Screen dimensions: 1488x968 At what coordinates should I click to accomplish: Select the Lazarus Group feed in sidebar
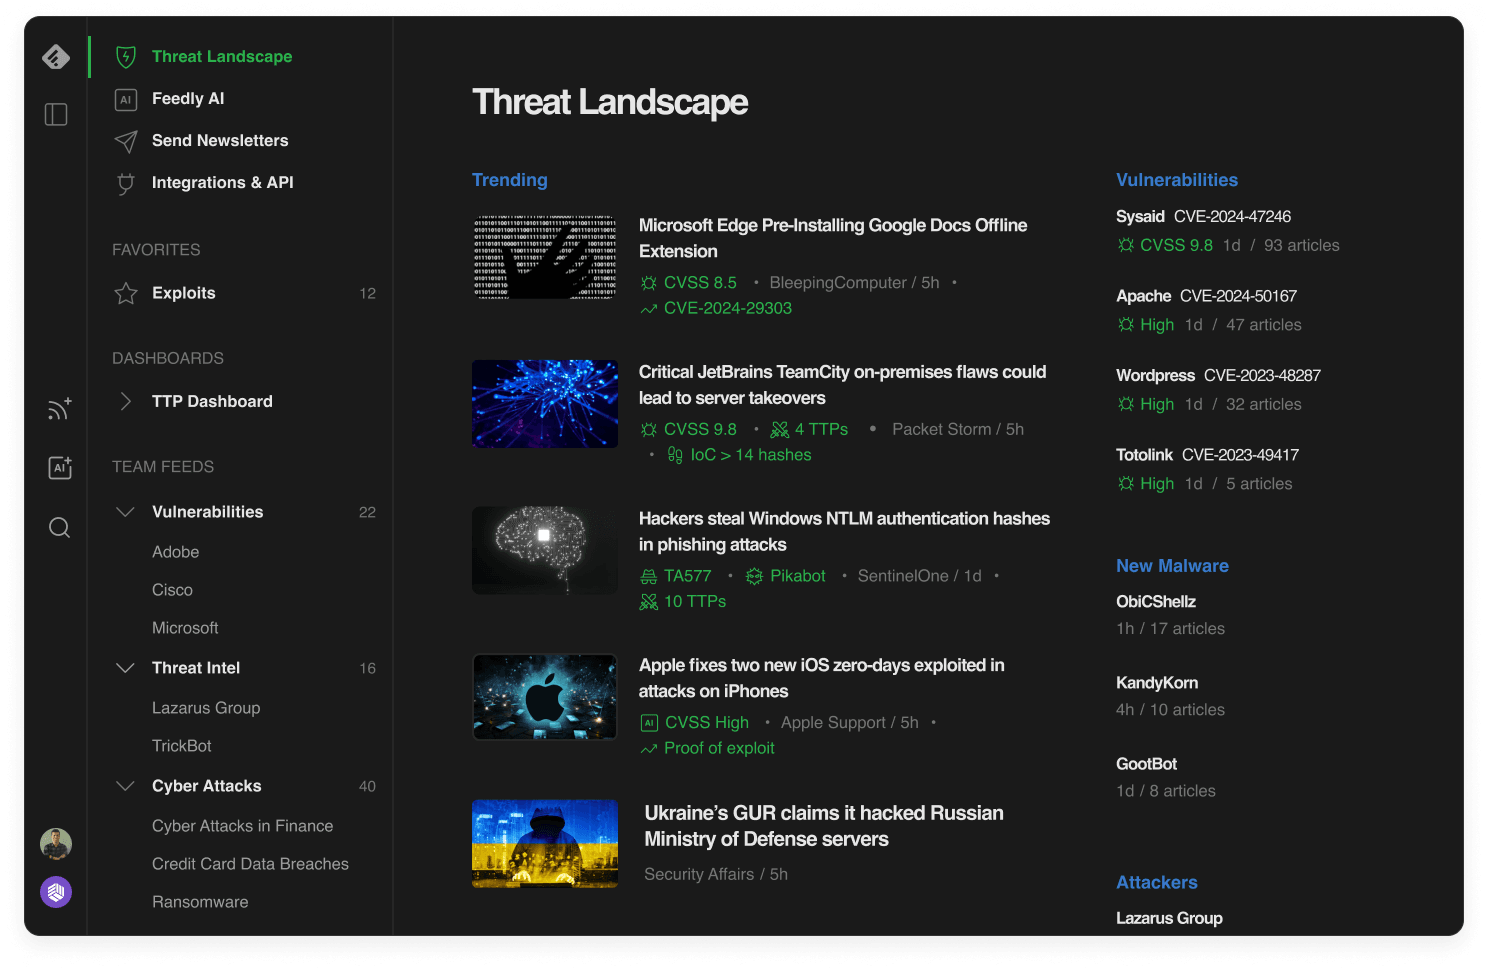[206, 708]
